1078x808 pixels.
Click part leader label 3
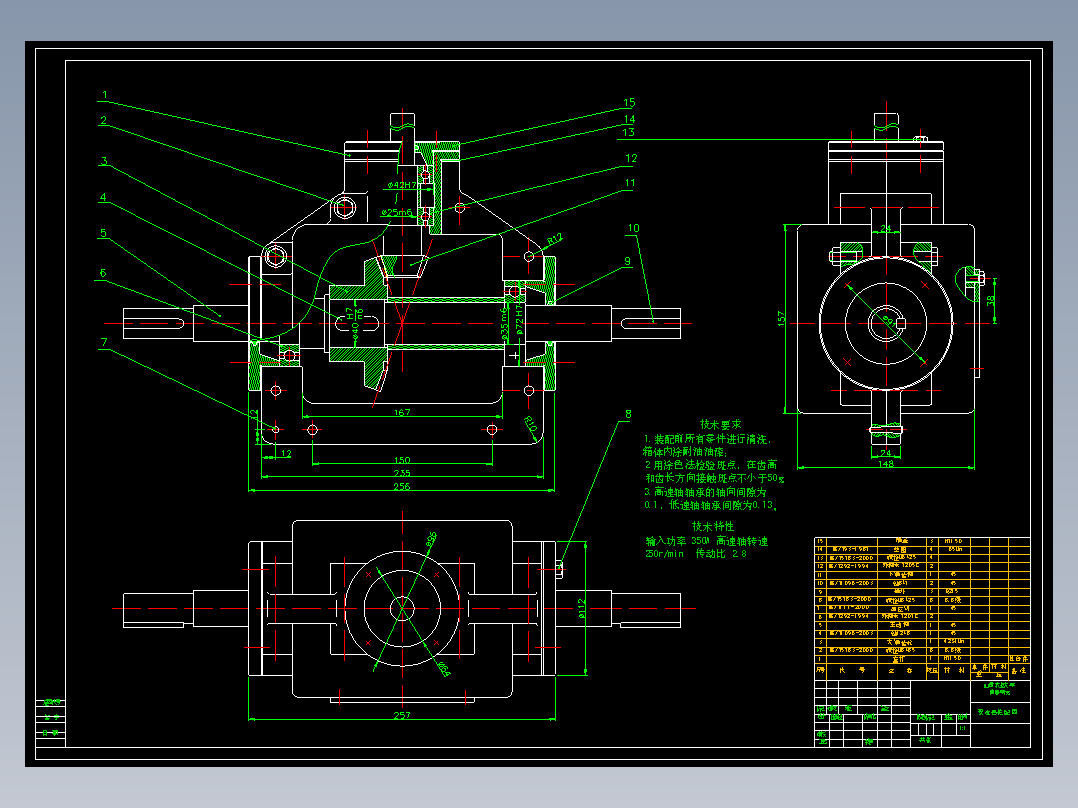coord(104,161)
